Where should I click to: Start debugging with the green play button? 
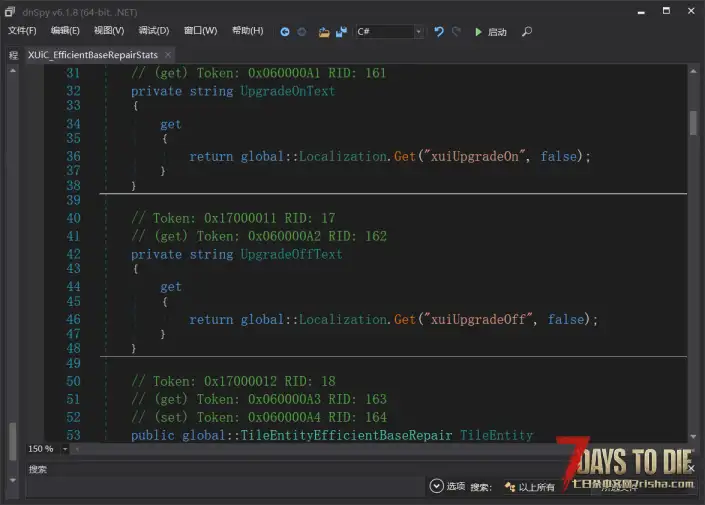point(478,32)
